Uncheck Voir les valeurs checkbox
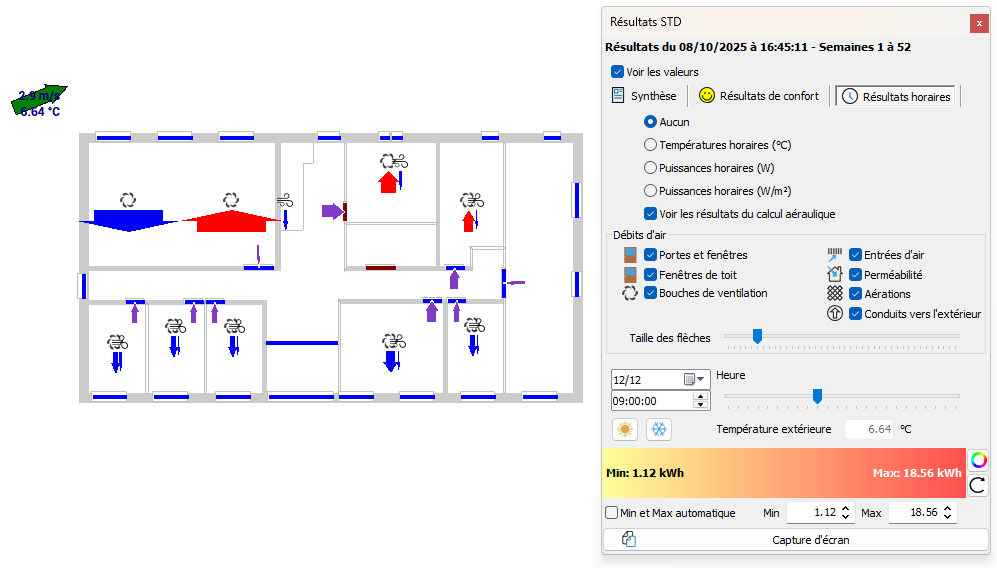 (x=617, y=72)
